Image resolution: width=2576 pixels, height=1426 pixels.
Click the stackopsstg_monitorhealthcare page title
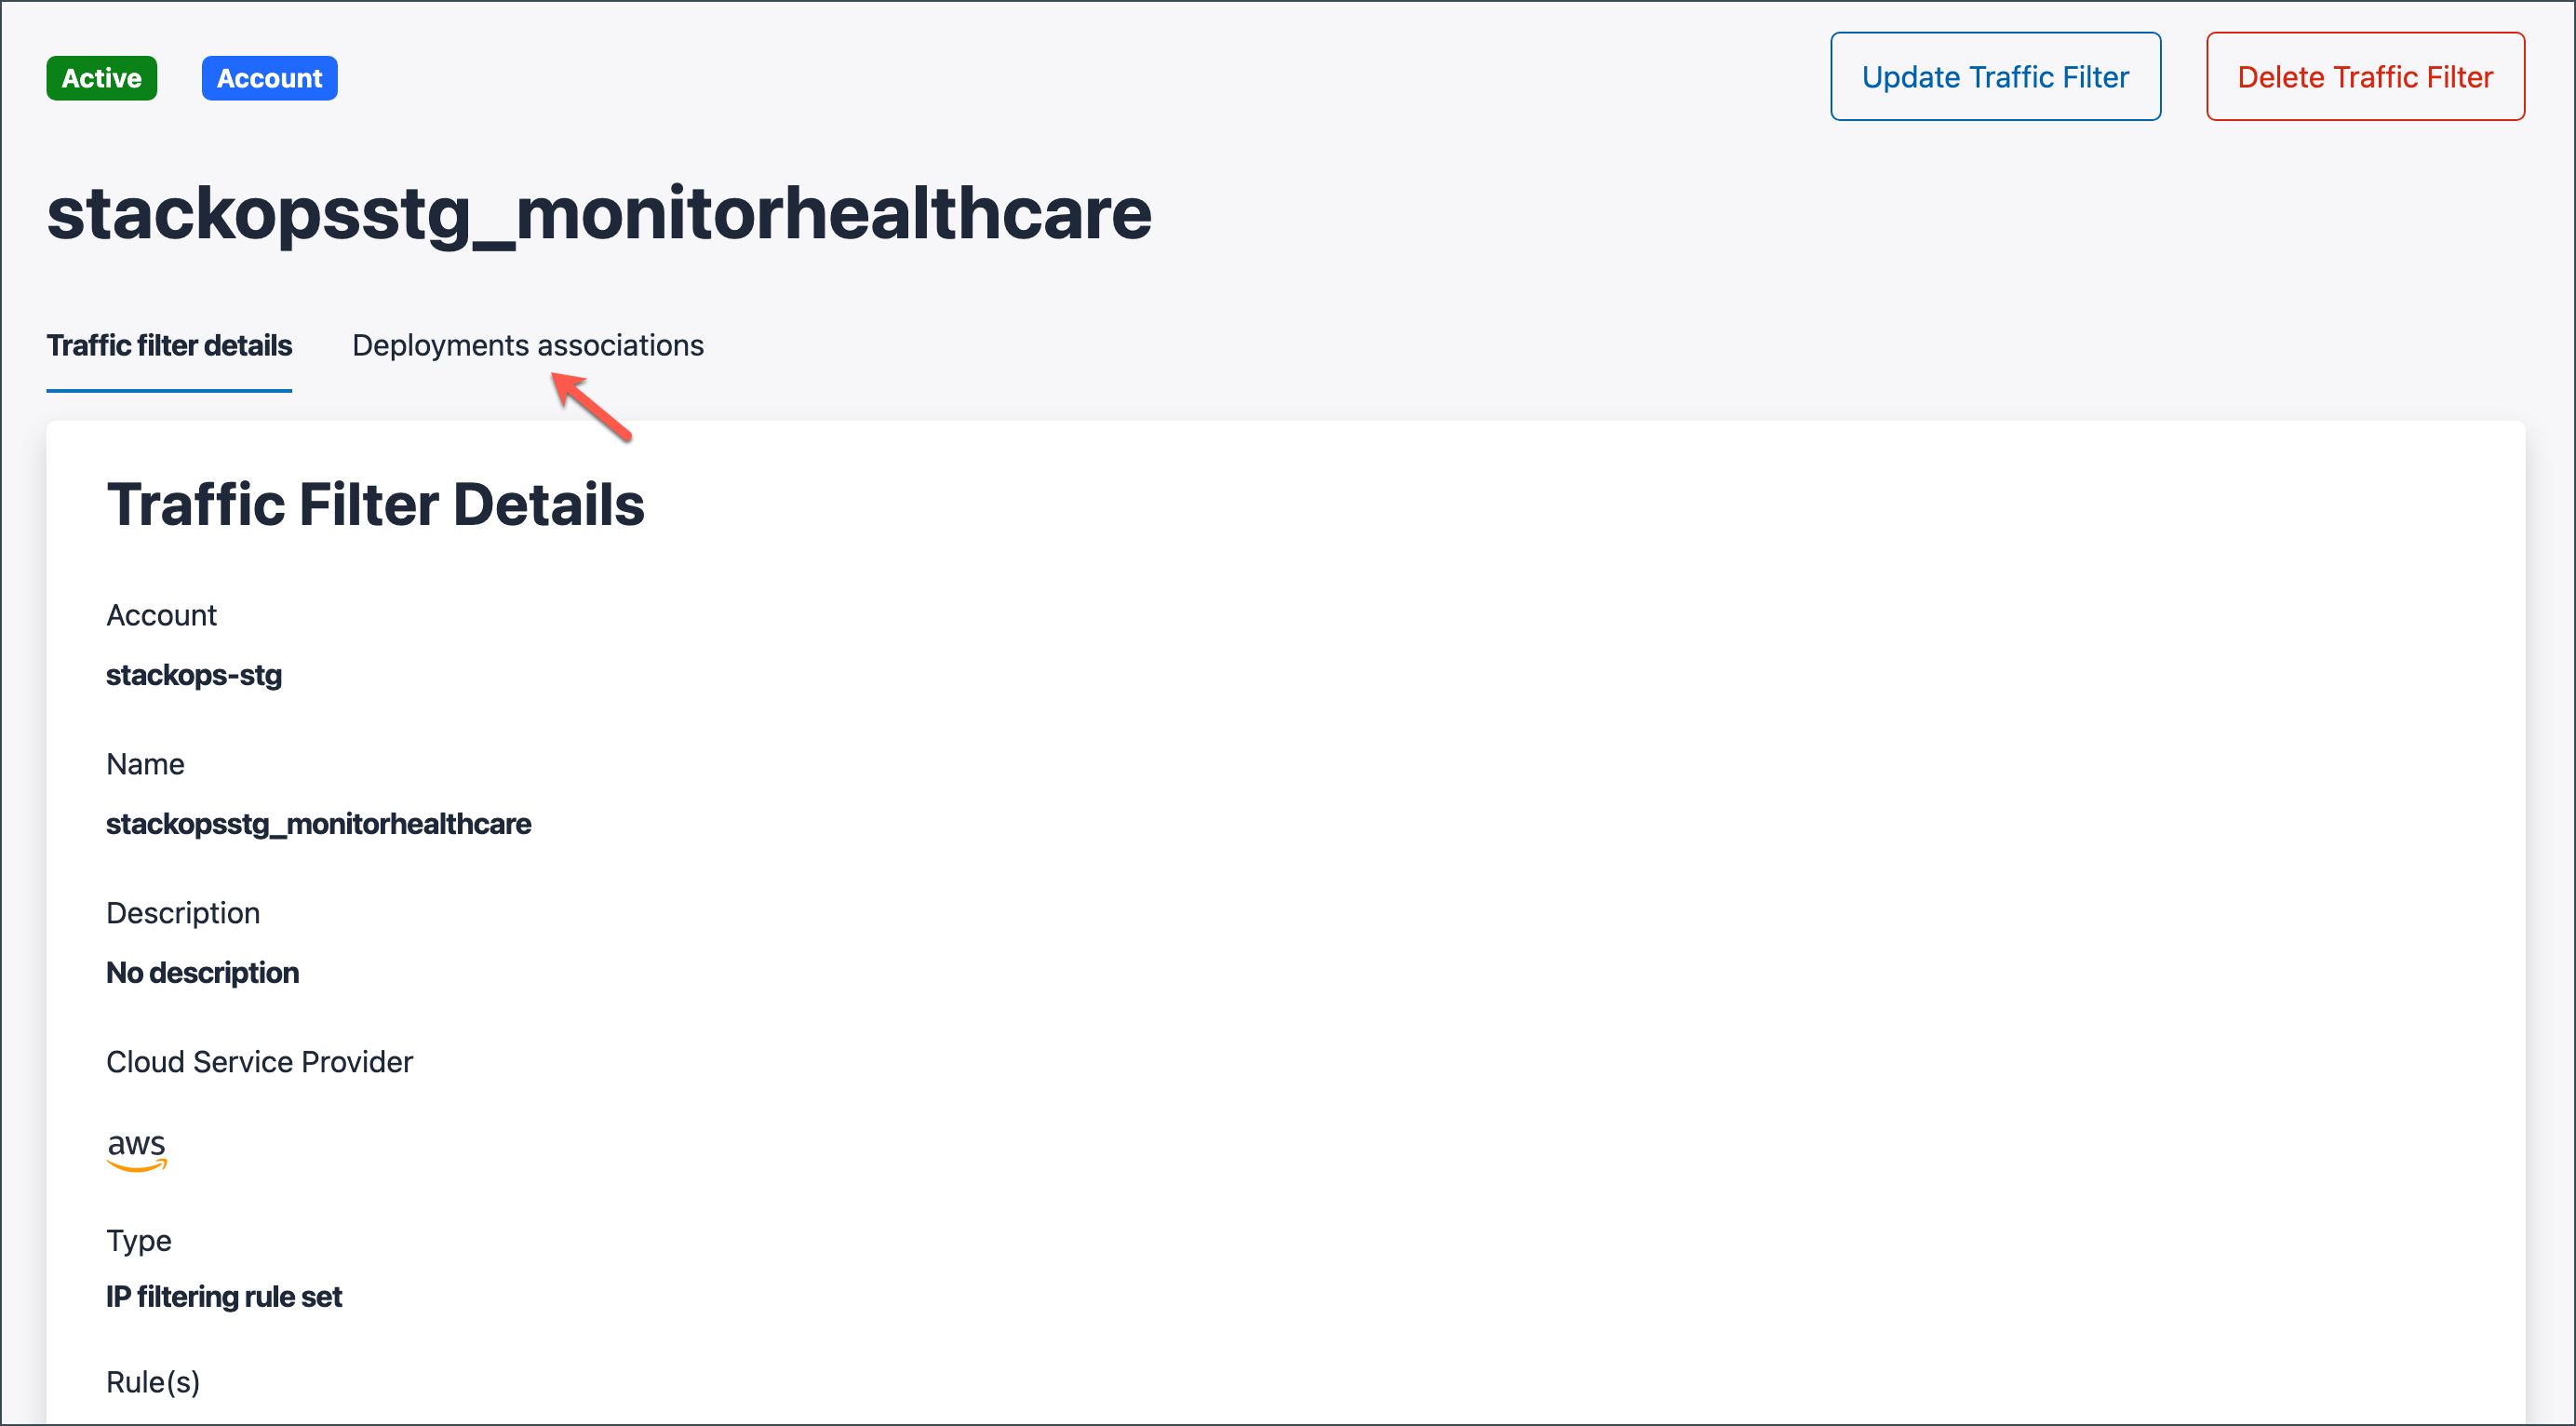point(598,213)
